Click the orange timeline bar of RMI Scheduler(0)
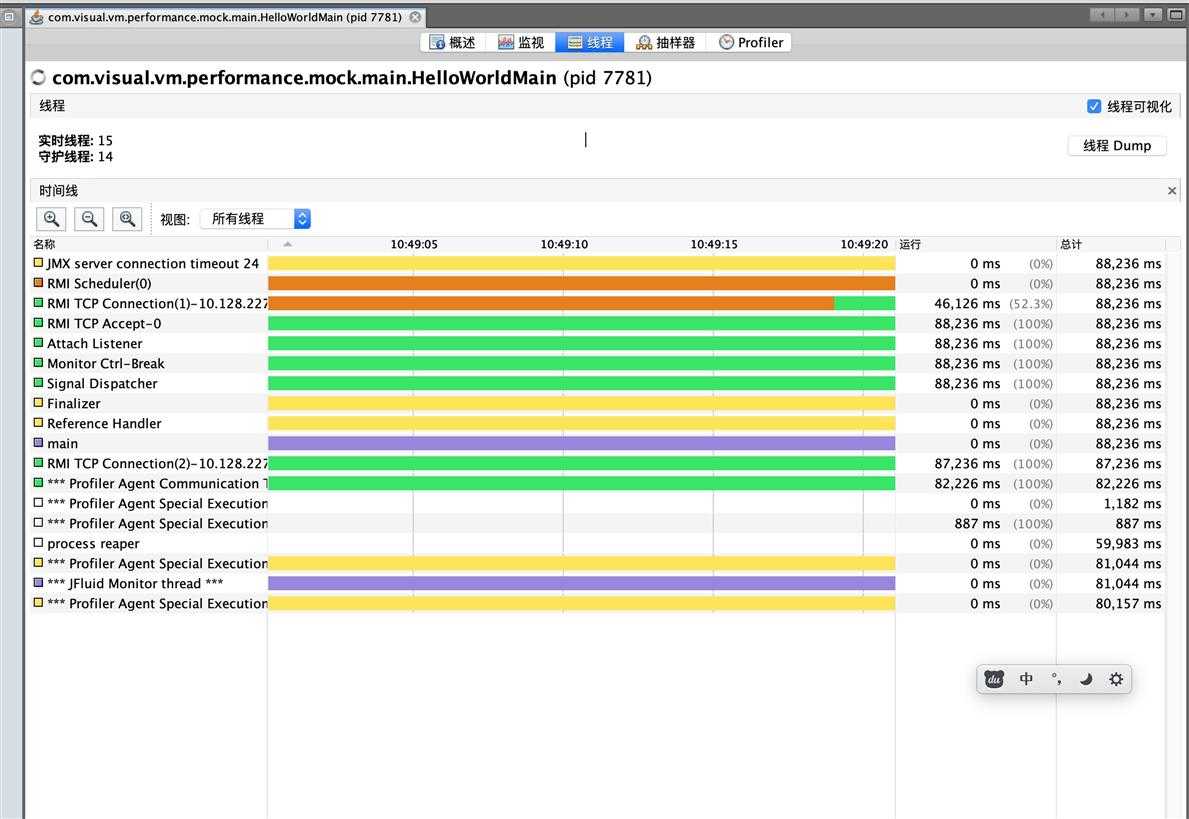1189x819 pixels. pos(582,284)
